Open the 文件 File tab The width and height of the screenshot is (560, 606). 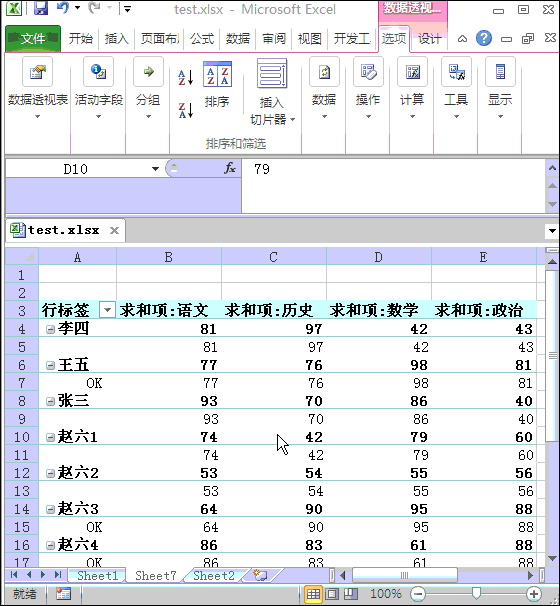pos(33,38)
